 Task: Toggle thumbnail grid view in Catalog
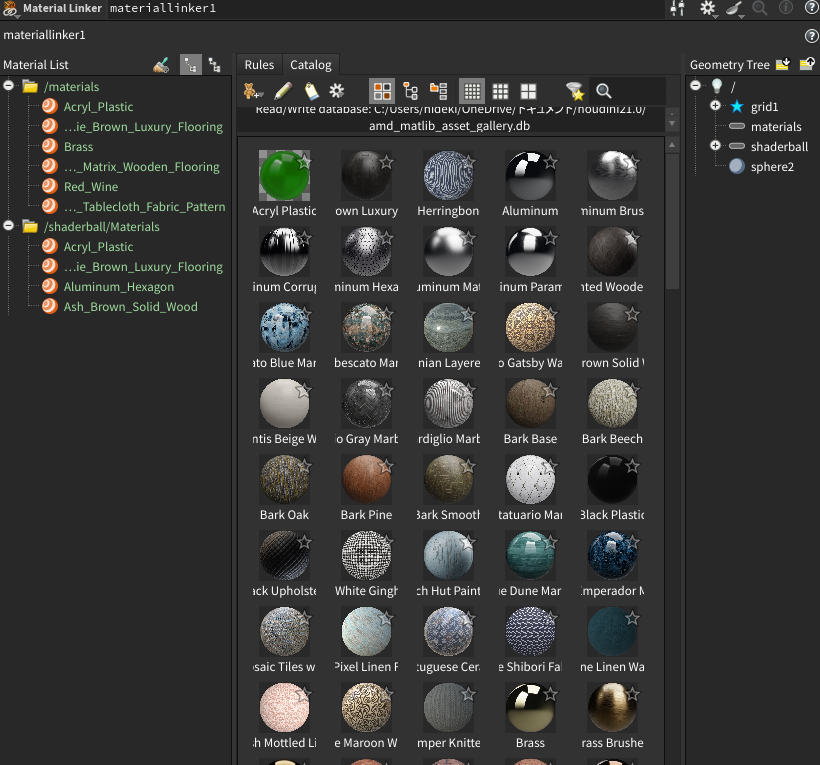(x=382, y=92)
